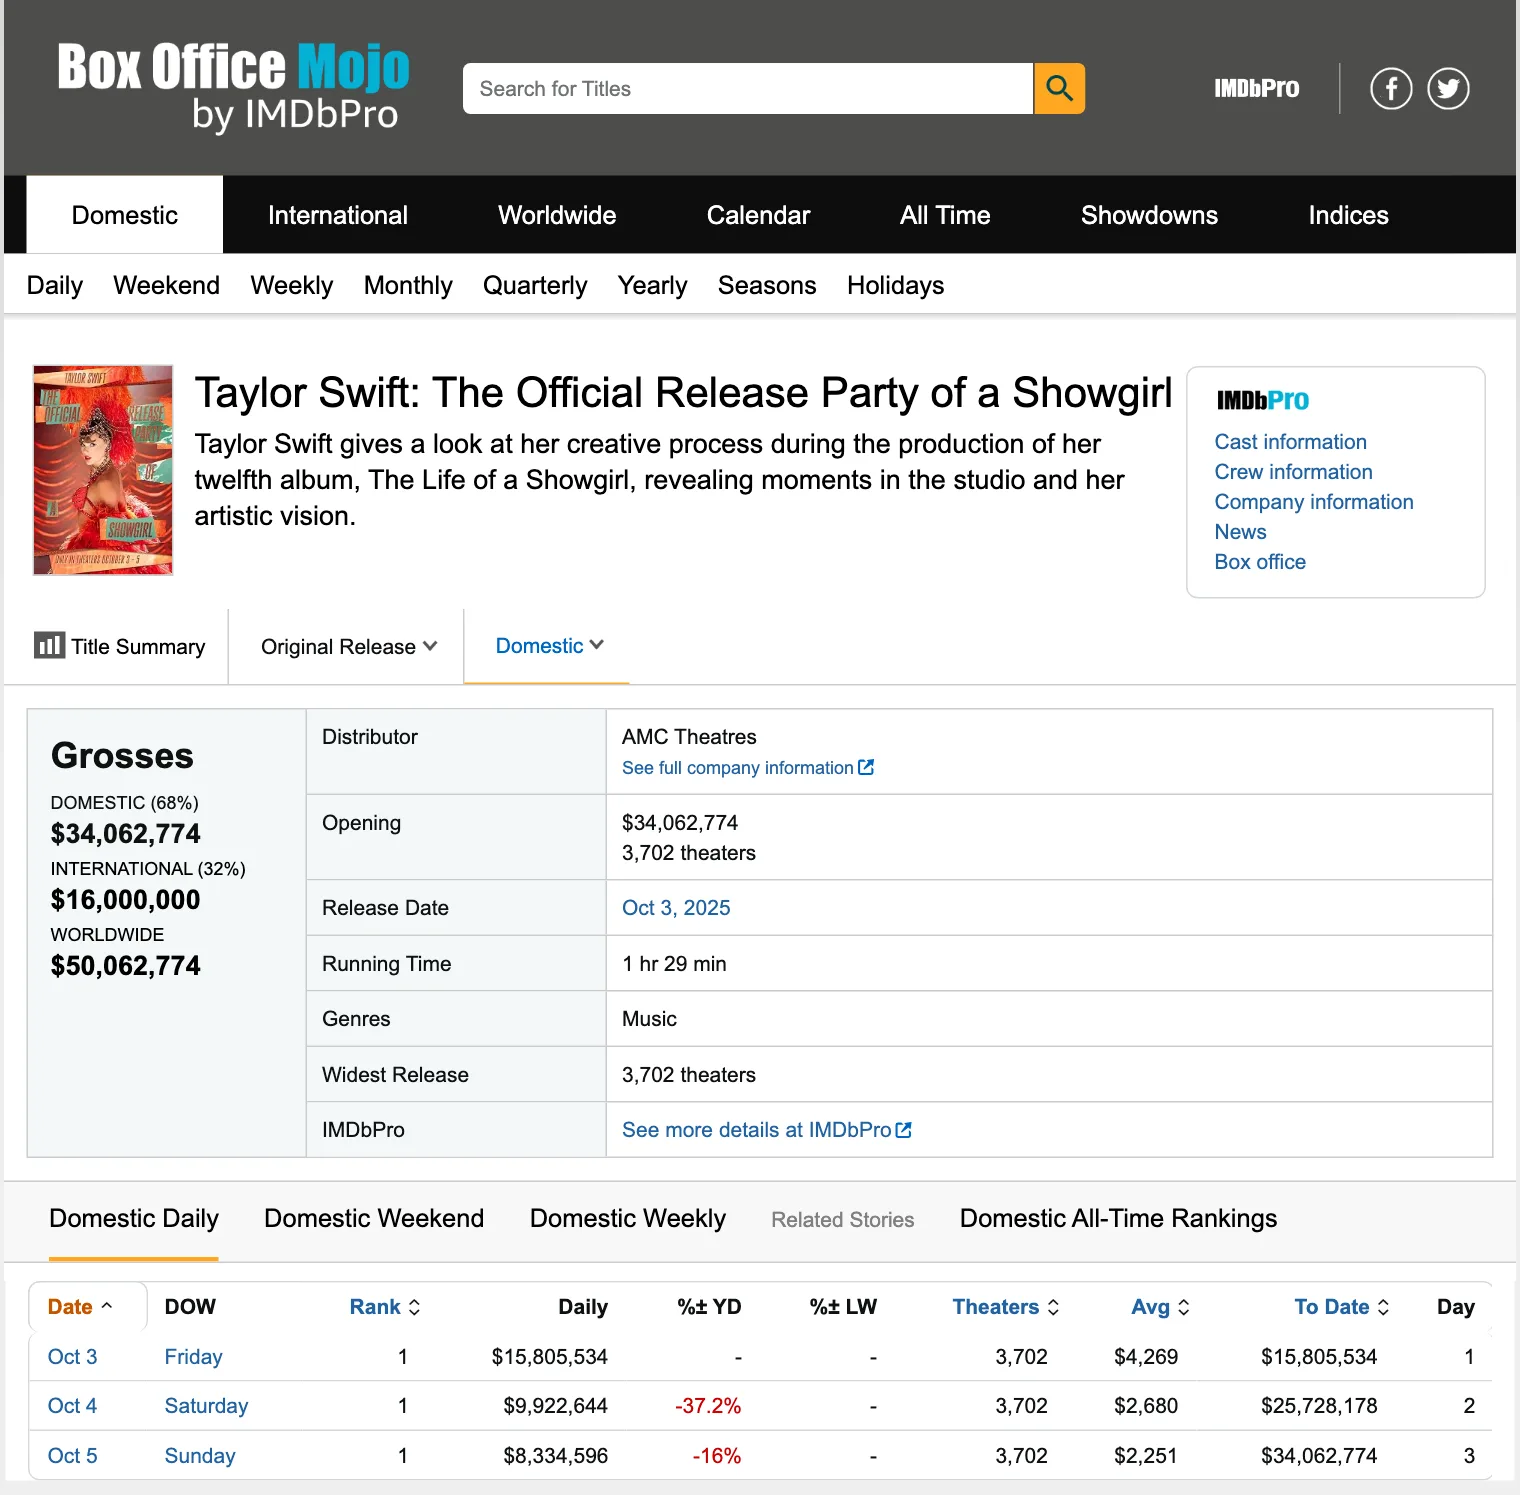Switch to Domestic Daily tab
The width and height of the screenshot is (1520, 1495).
[x=134, y=1219]
